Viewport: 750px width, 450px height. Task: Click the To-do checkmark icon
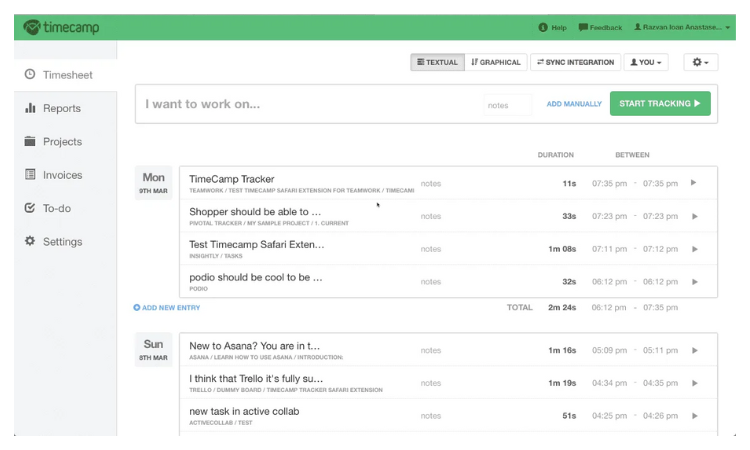tap(30, 208)
